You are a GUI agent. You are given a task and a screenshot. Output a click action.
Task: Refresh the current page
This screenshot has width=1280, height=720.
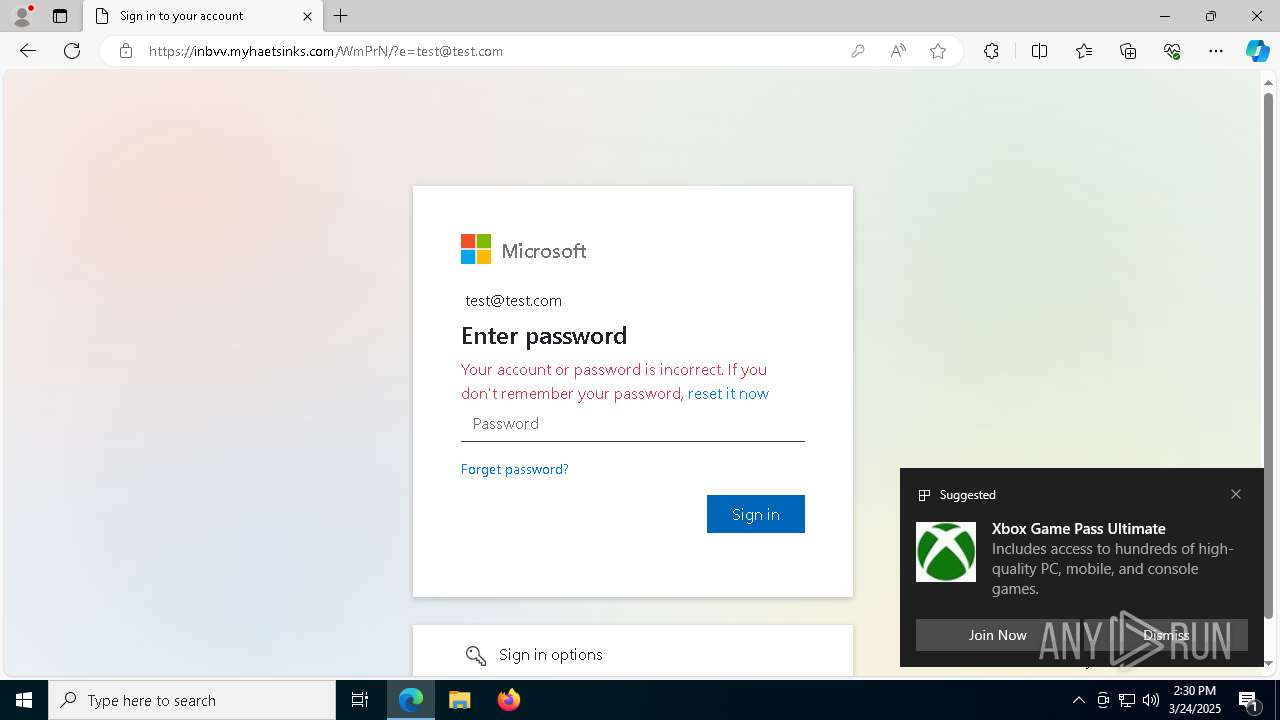72,51
